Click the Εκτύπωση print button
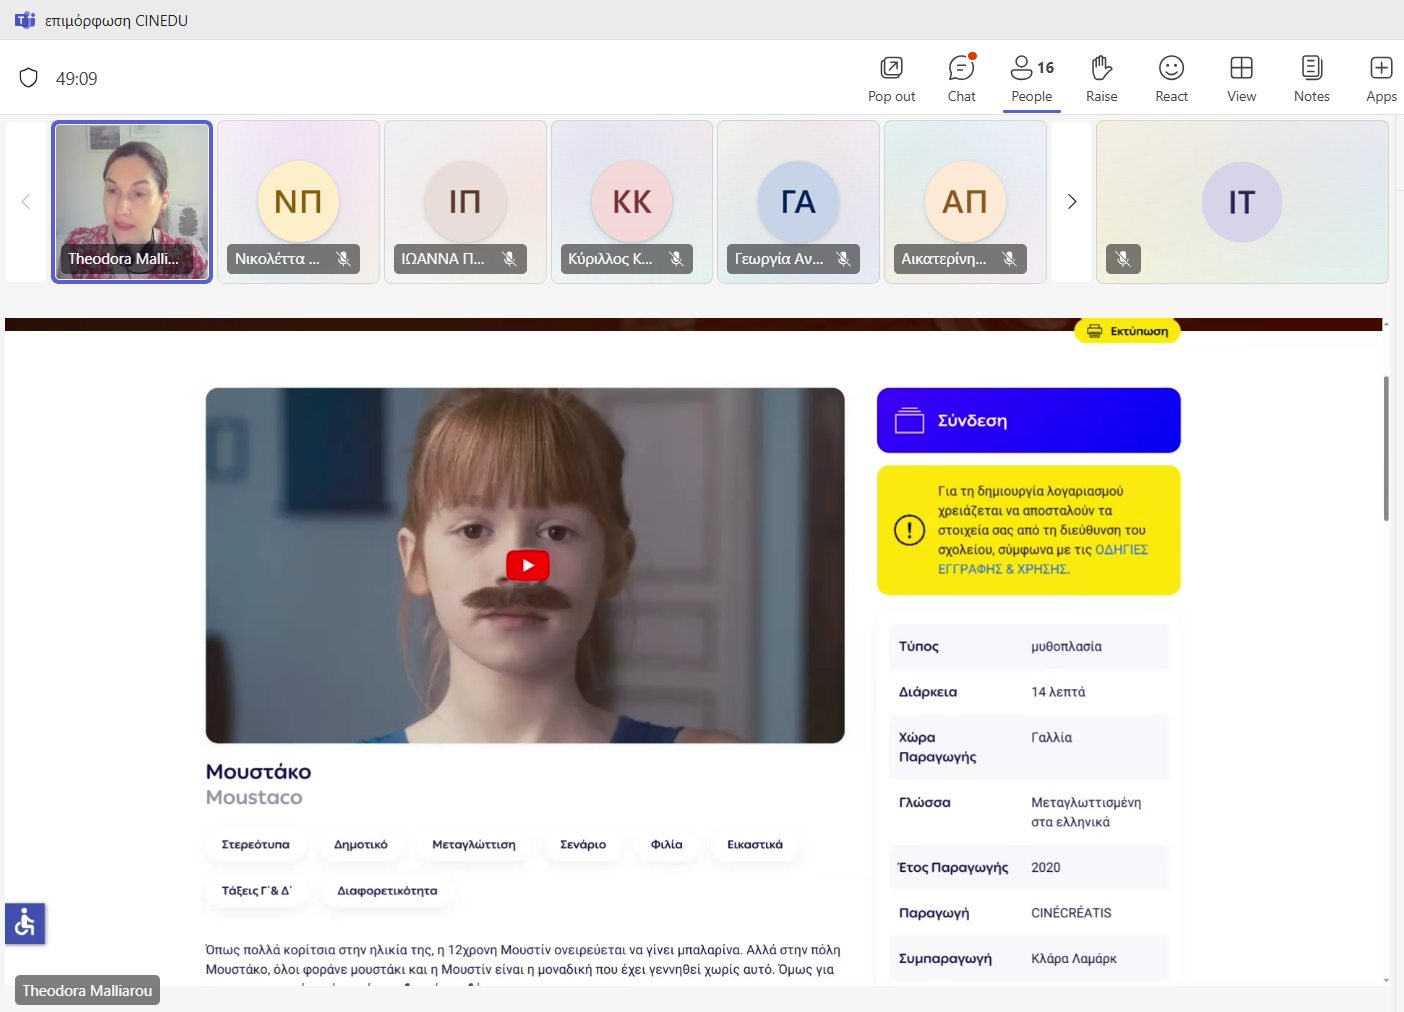The height and width of the screenshot is (1012, 1404). [x=1127, y=331]
